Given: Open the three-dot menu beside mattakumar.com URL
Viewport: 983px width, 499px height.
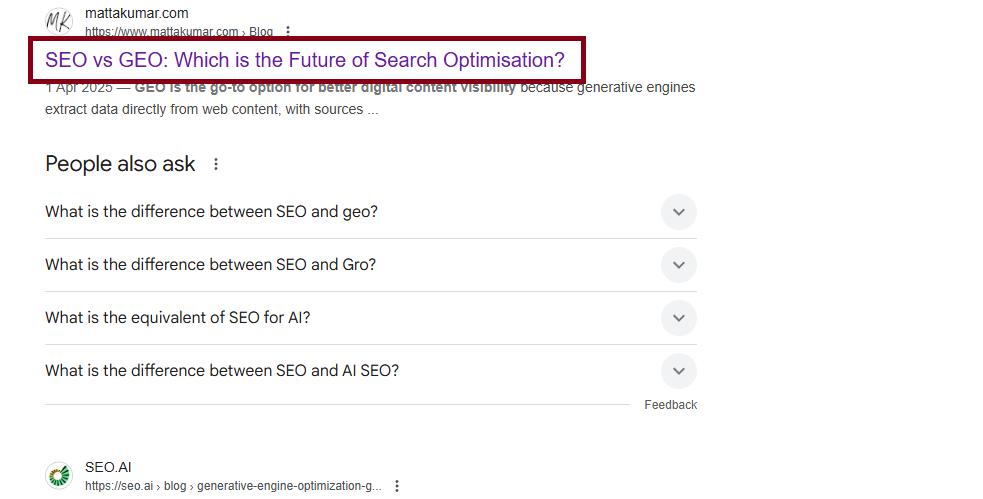Looking at the screenshot, I should pos(288,31).
